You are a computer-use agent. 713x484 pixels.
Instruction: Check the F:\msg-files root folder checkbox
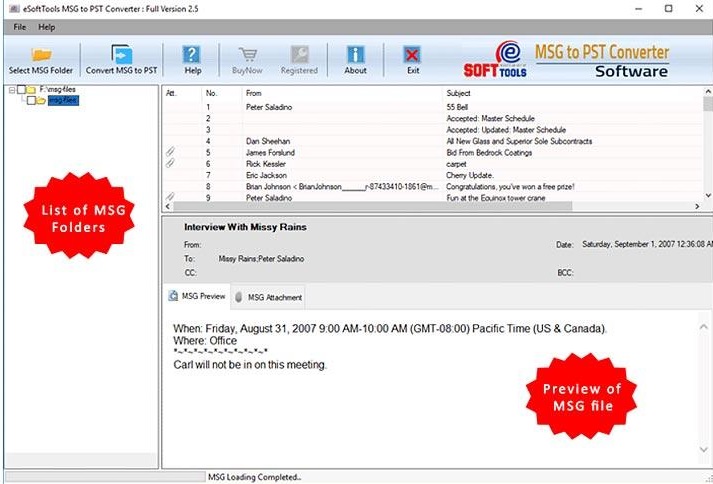[21, 90]
